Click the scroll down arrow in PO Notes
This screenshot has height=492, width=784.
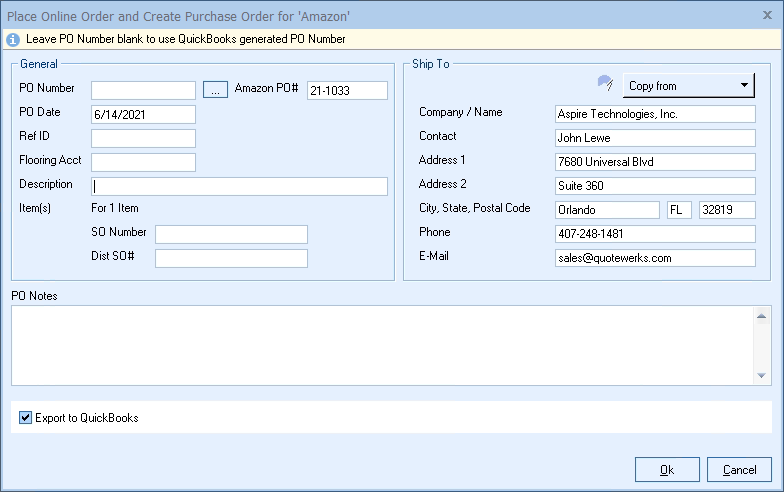coord(763,375)
